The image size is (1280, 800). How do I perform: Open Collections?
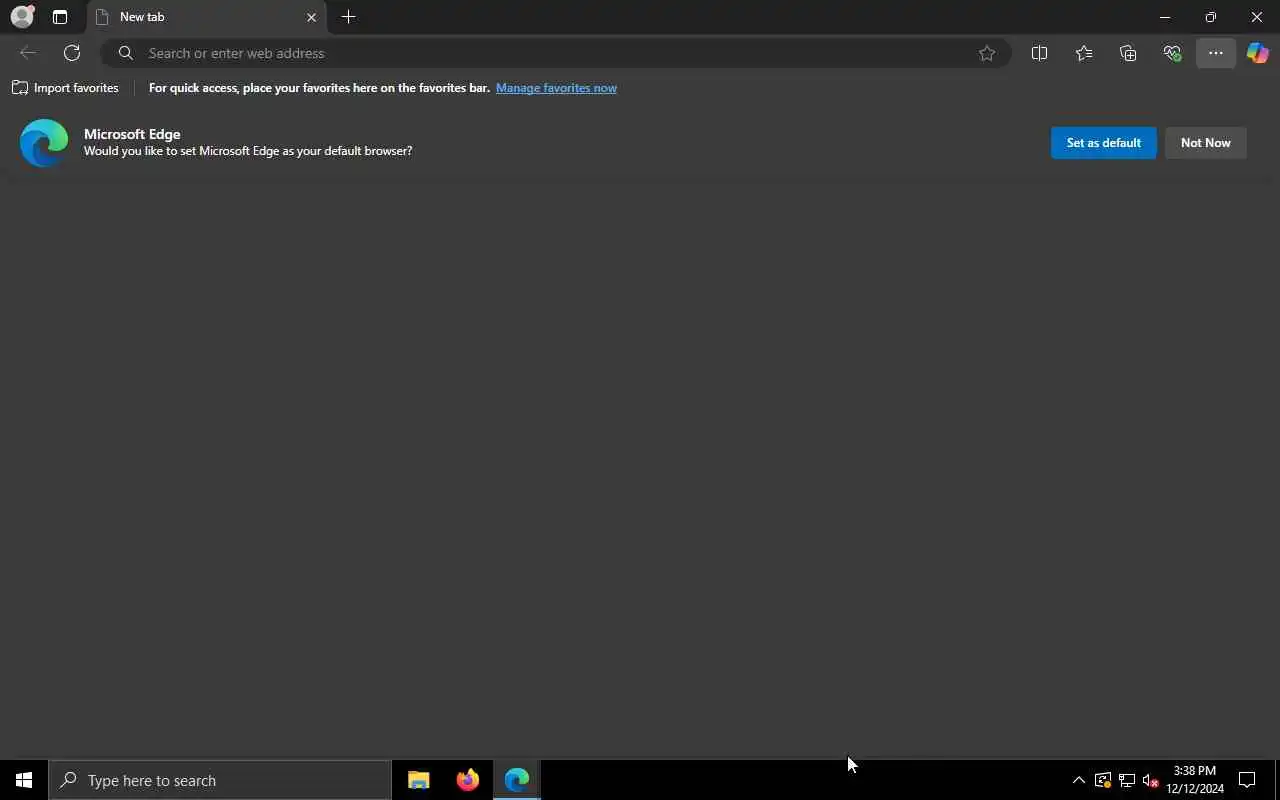click(x=1128, y=53)
